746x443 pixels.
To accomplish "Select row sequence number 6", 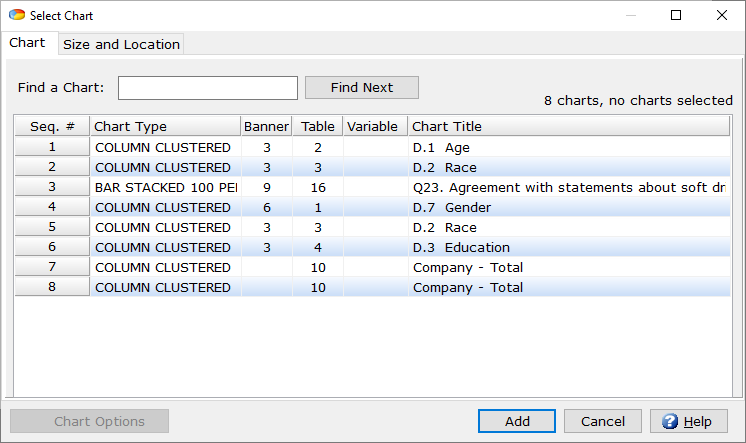I will click(x=52, y=247).
